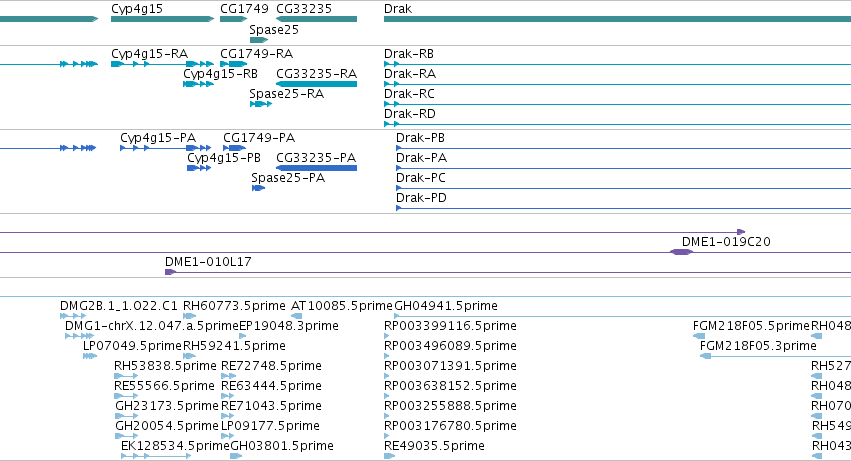Click transcript Spase25-RA

(287, 94)
